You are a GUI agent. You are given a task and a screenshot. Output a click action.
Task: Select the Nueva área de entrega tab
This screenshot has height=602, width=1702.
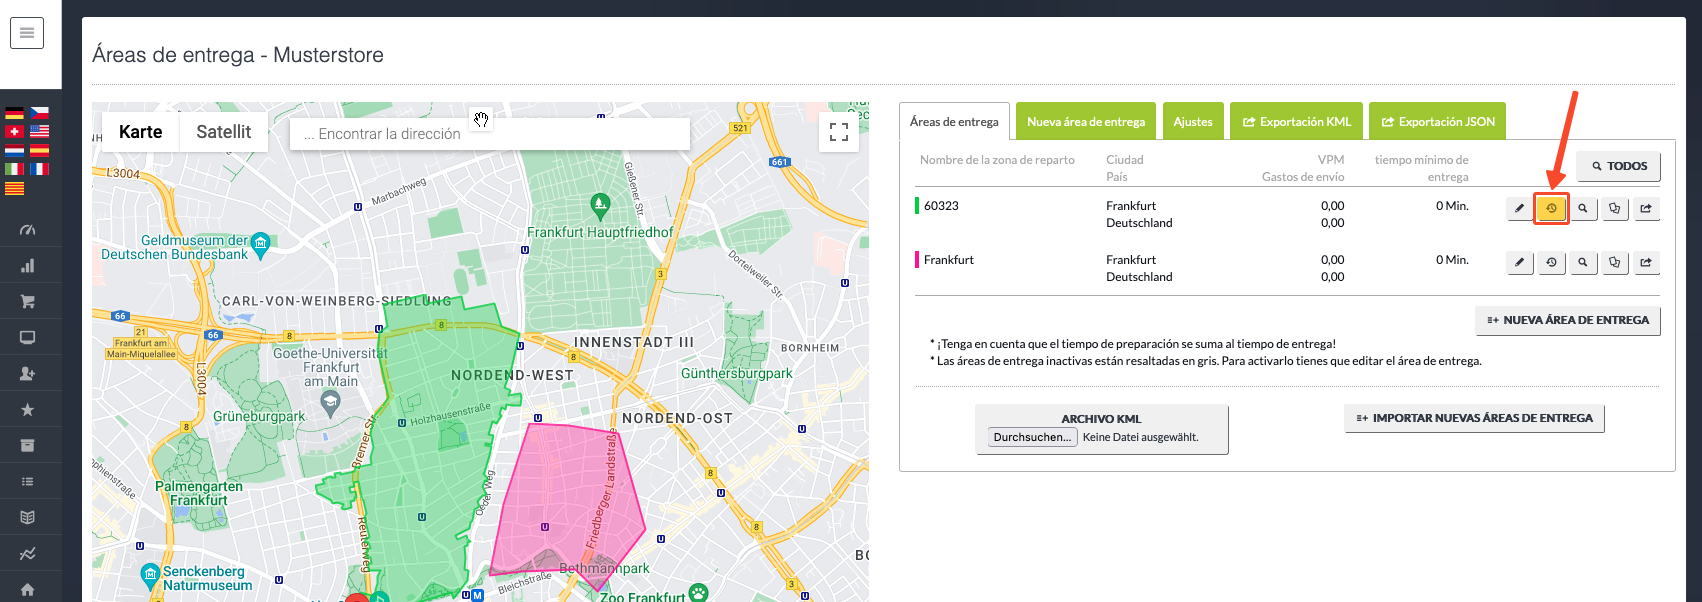(x=1085, y=122)
